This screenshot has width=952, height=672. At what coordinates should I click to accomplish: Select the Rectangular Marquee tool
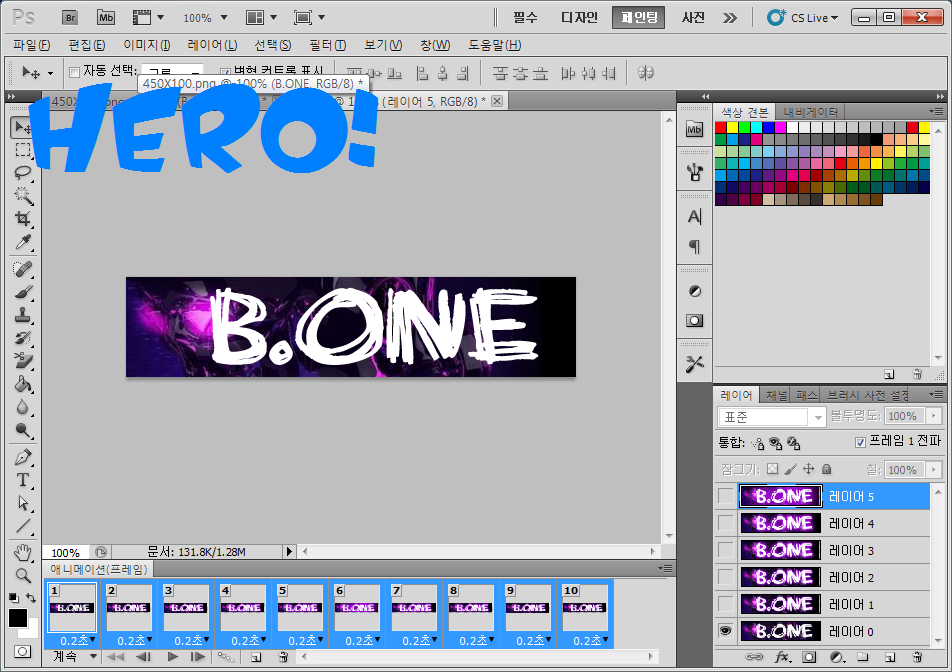tap(22, 150)
